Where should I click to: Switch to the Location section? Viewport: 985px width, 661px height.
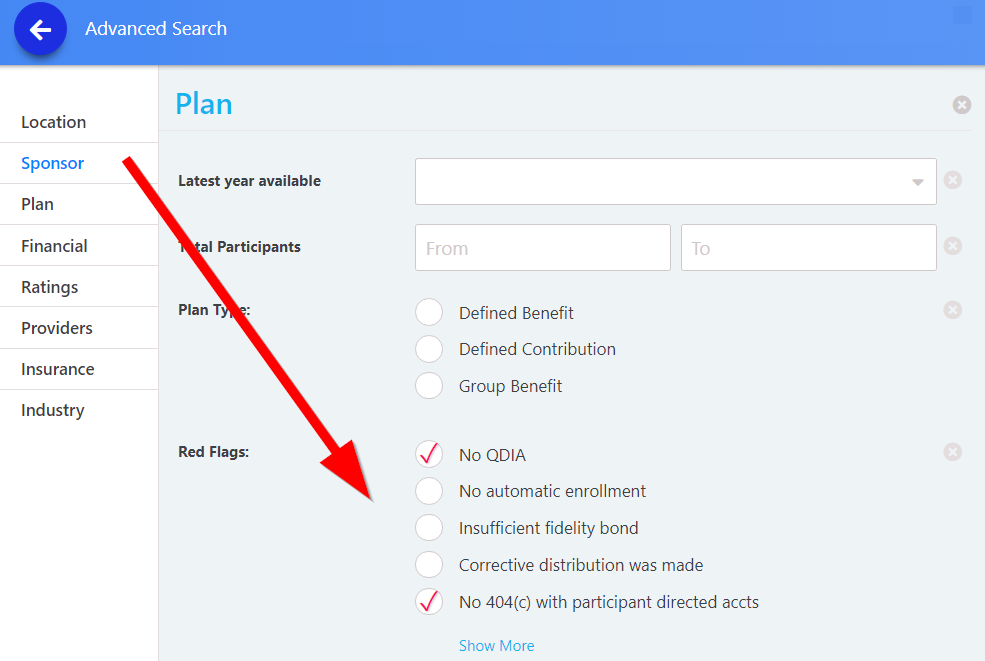(x=54, y=122)
